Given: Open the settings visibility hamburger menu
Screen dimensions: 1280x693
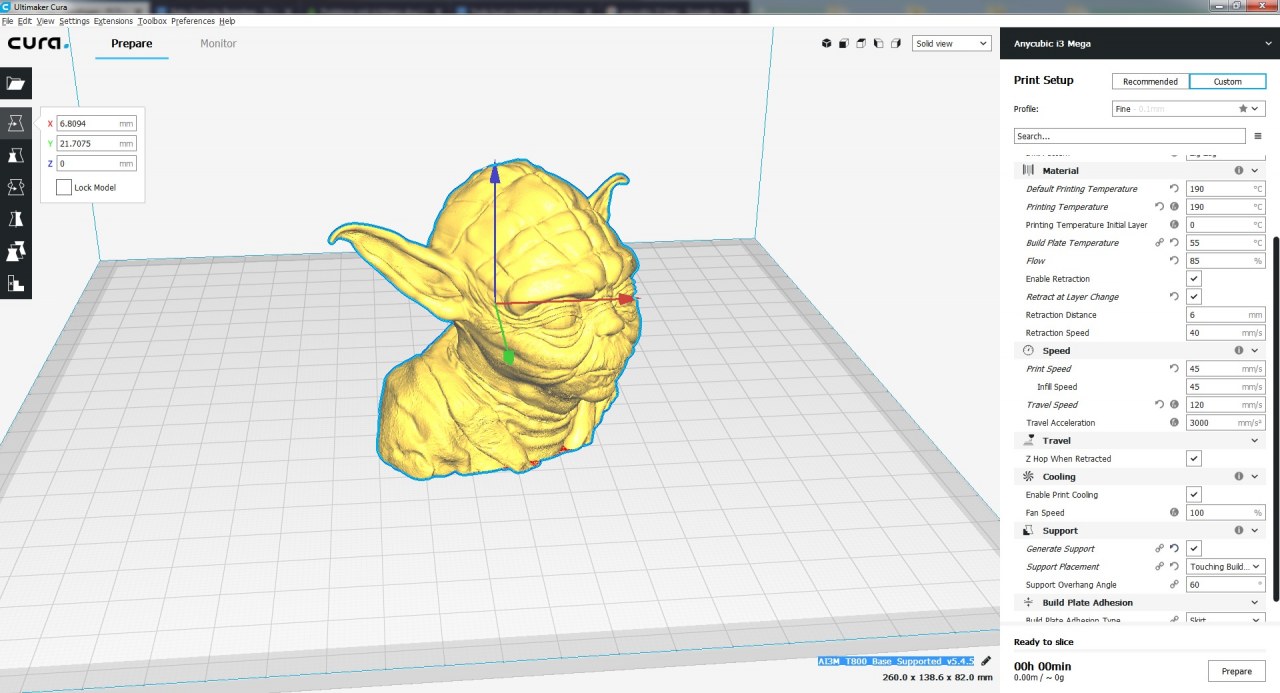Looking at the screenshot, I should tap(1257, 136).
